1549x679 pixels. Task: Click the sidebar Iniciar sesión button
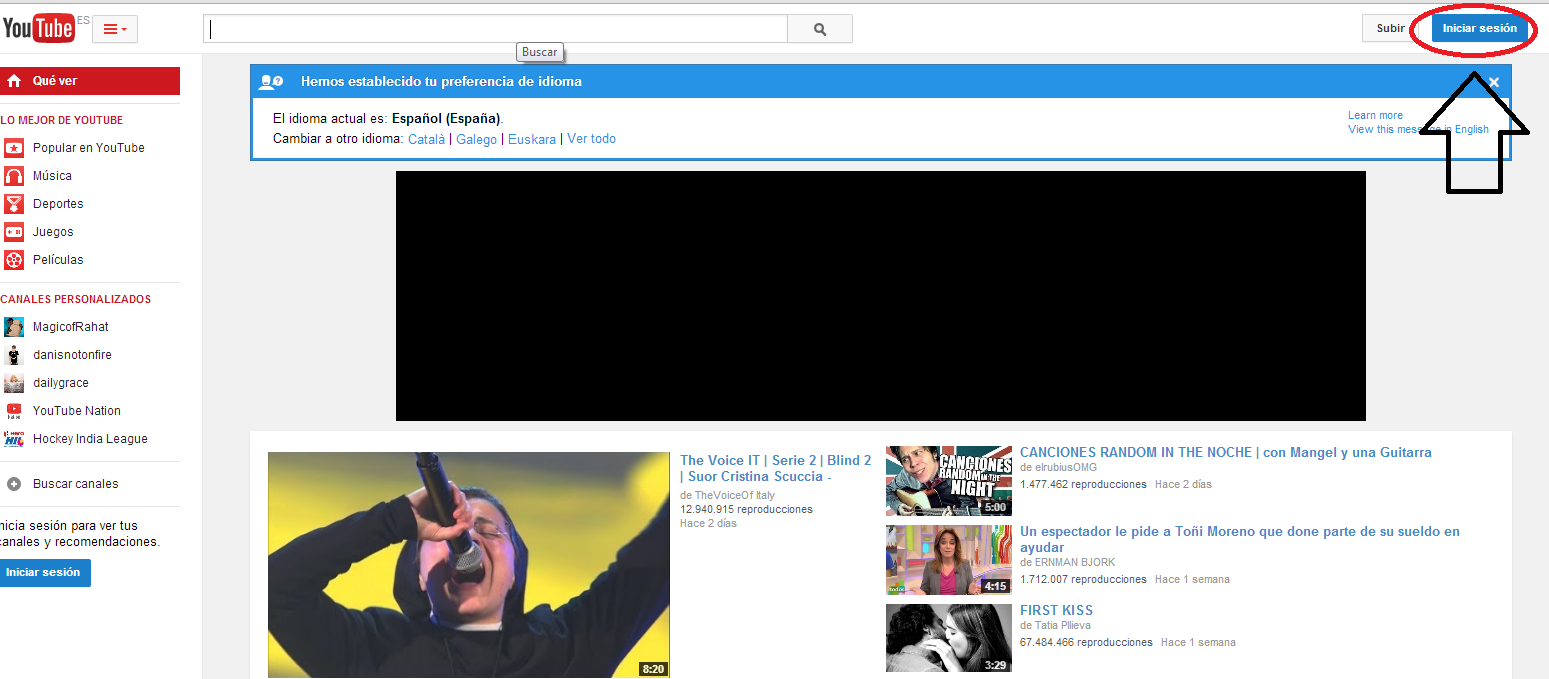point(43,573)
